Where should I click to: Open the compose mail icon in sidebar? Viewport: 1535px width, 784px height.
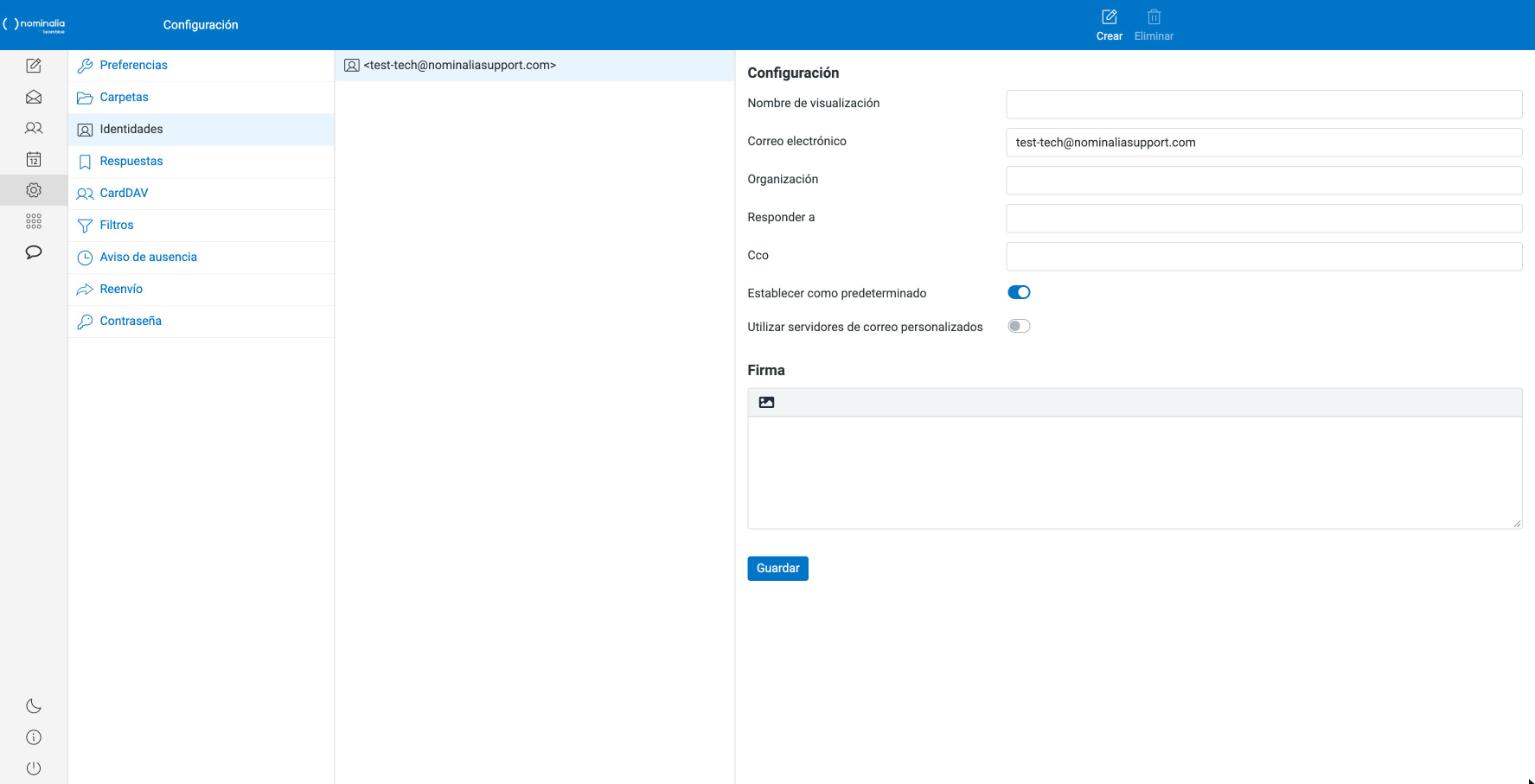click(x=33, y=66)
